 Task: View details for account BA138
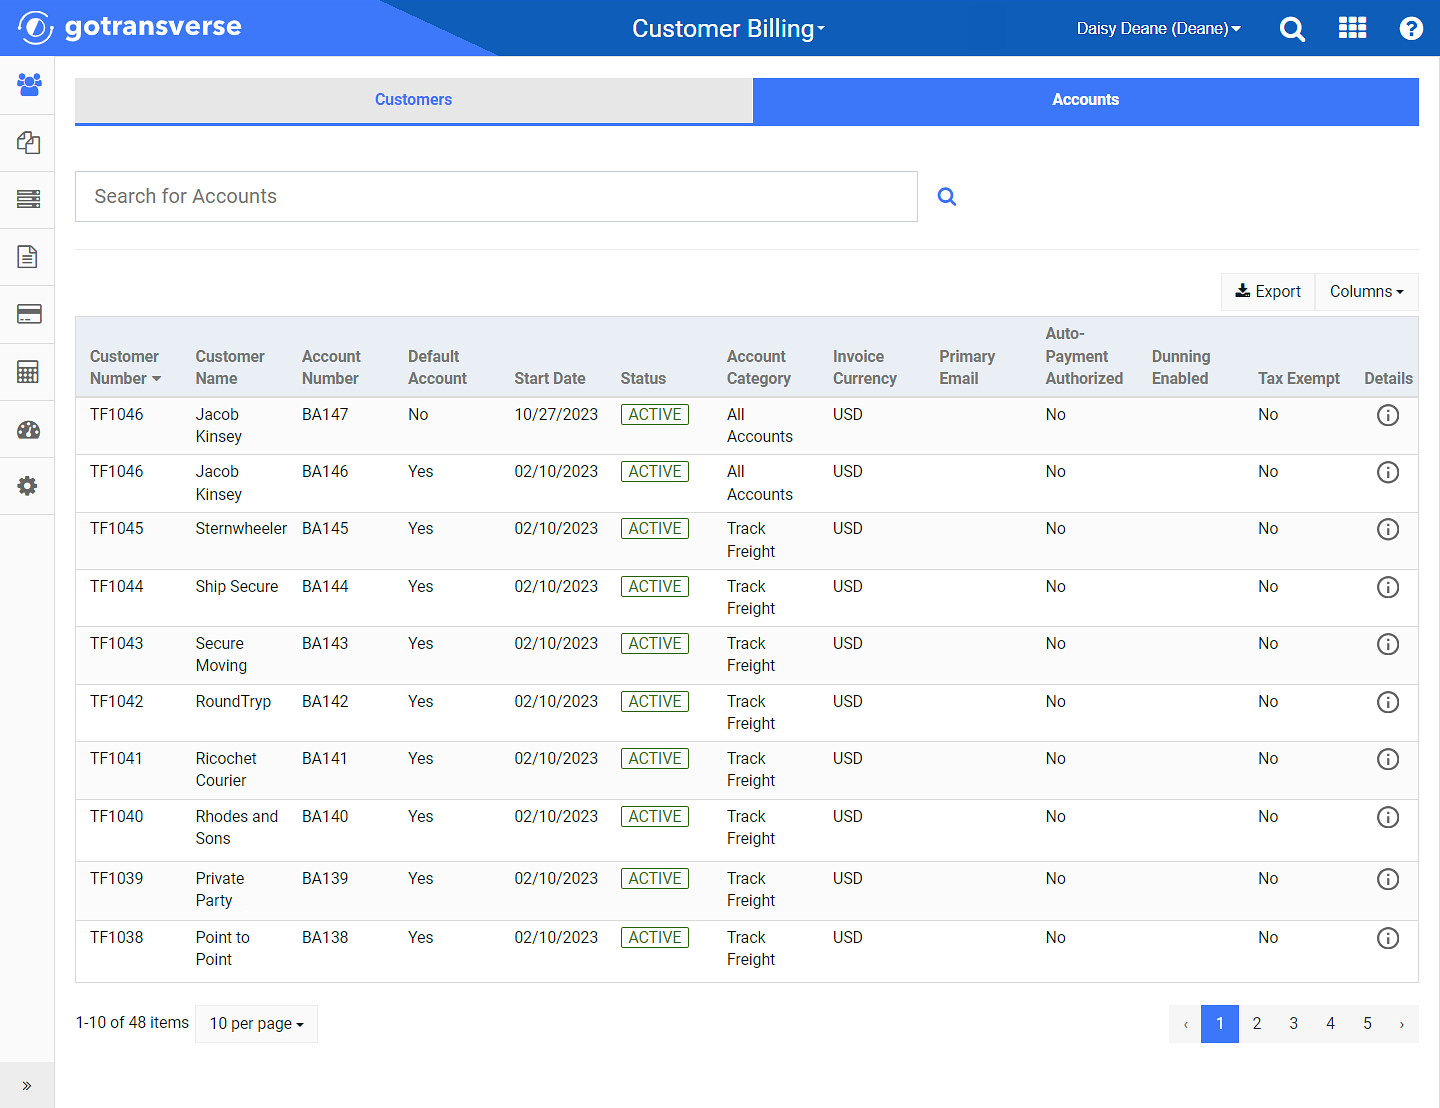coord(1388,938)
